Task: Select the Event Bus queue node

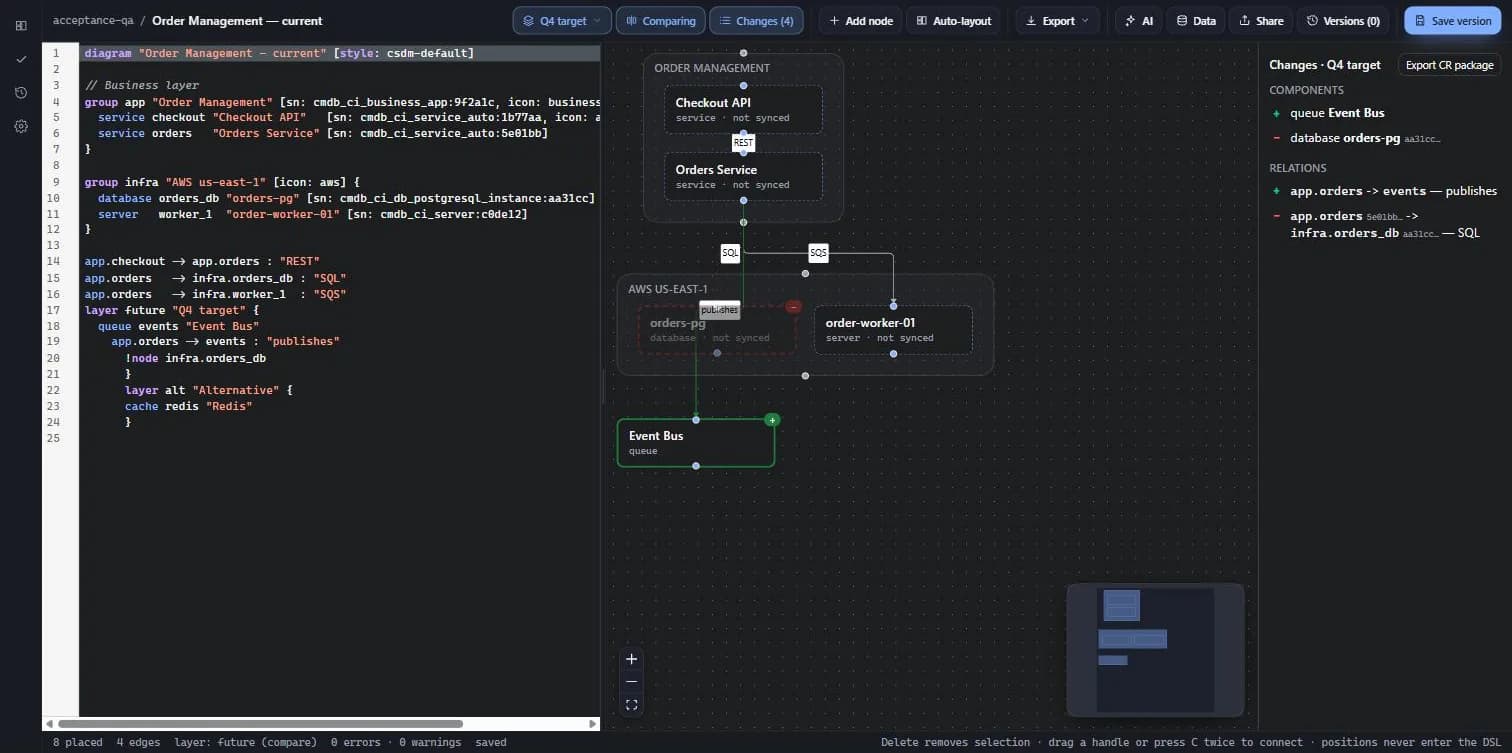Action: 696,442
